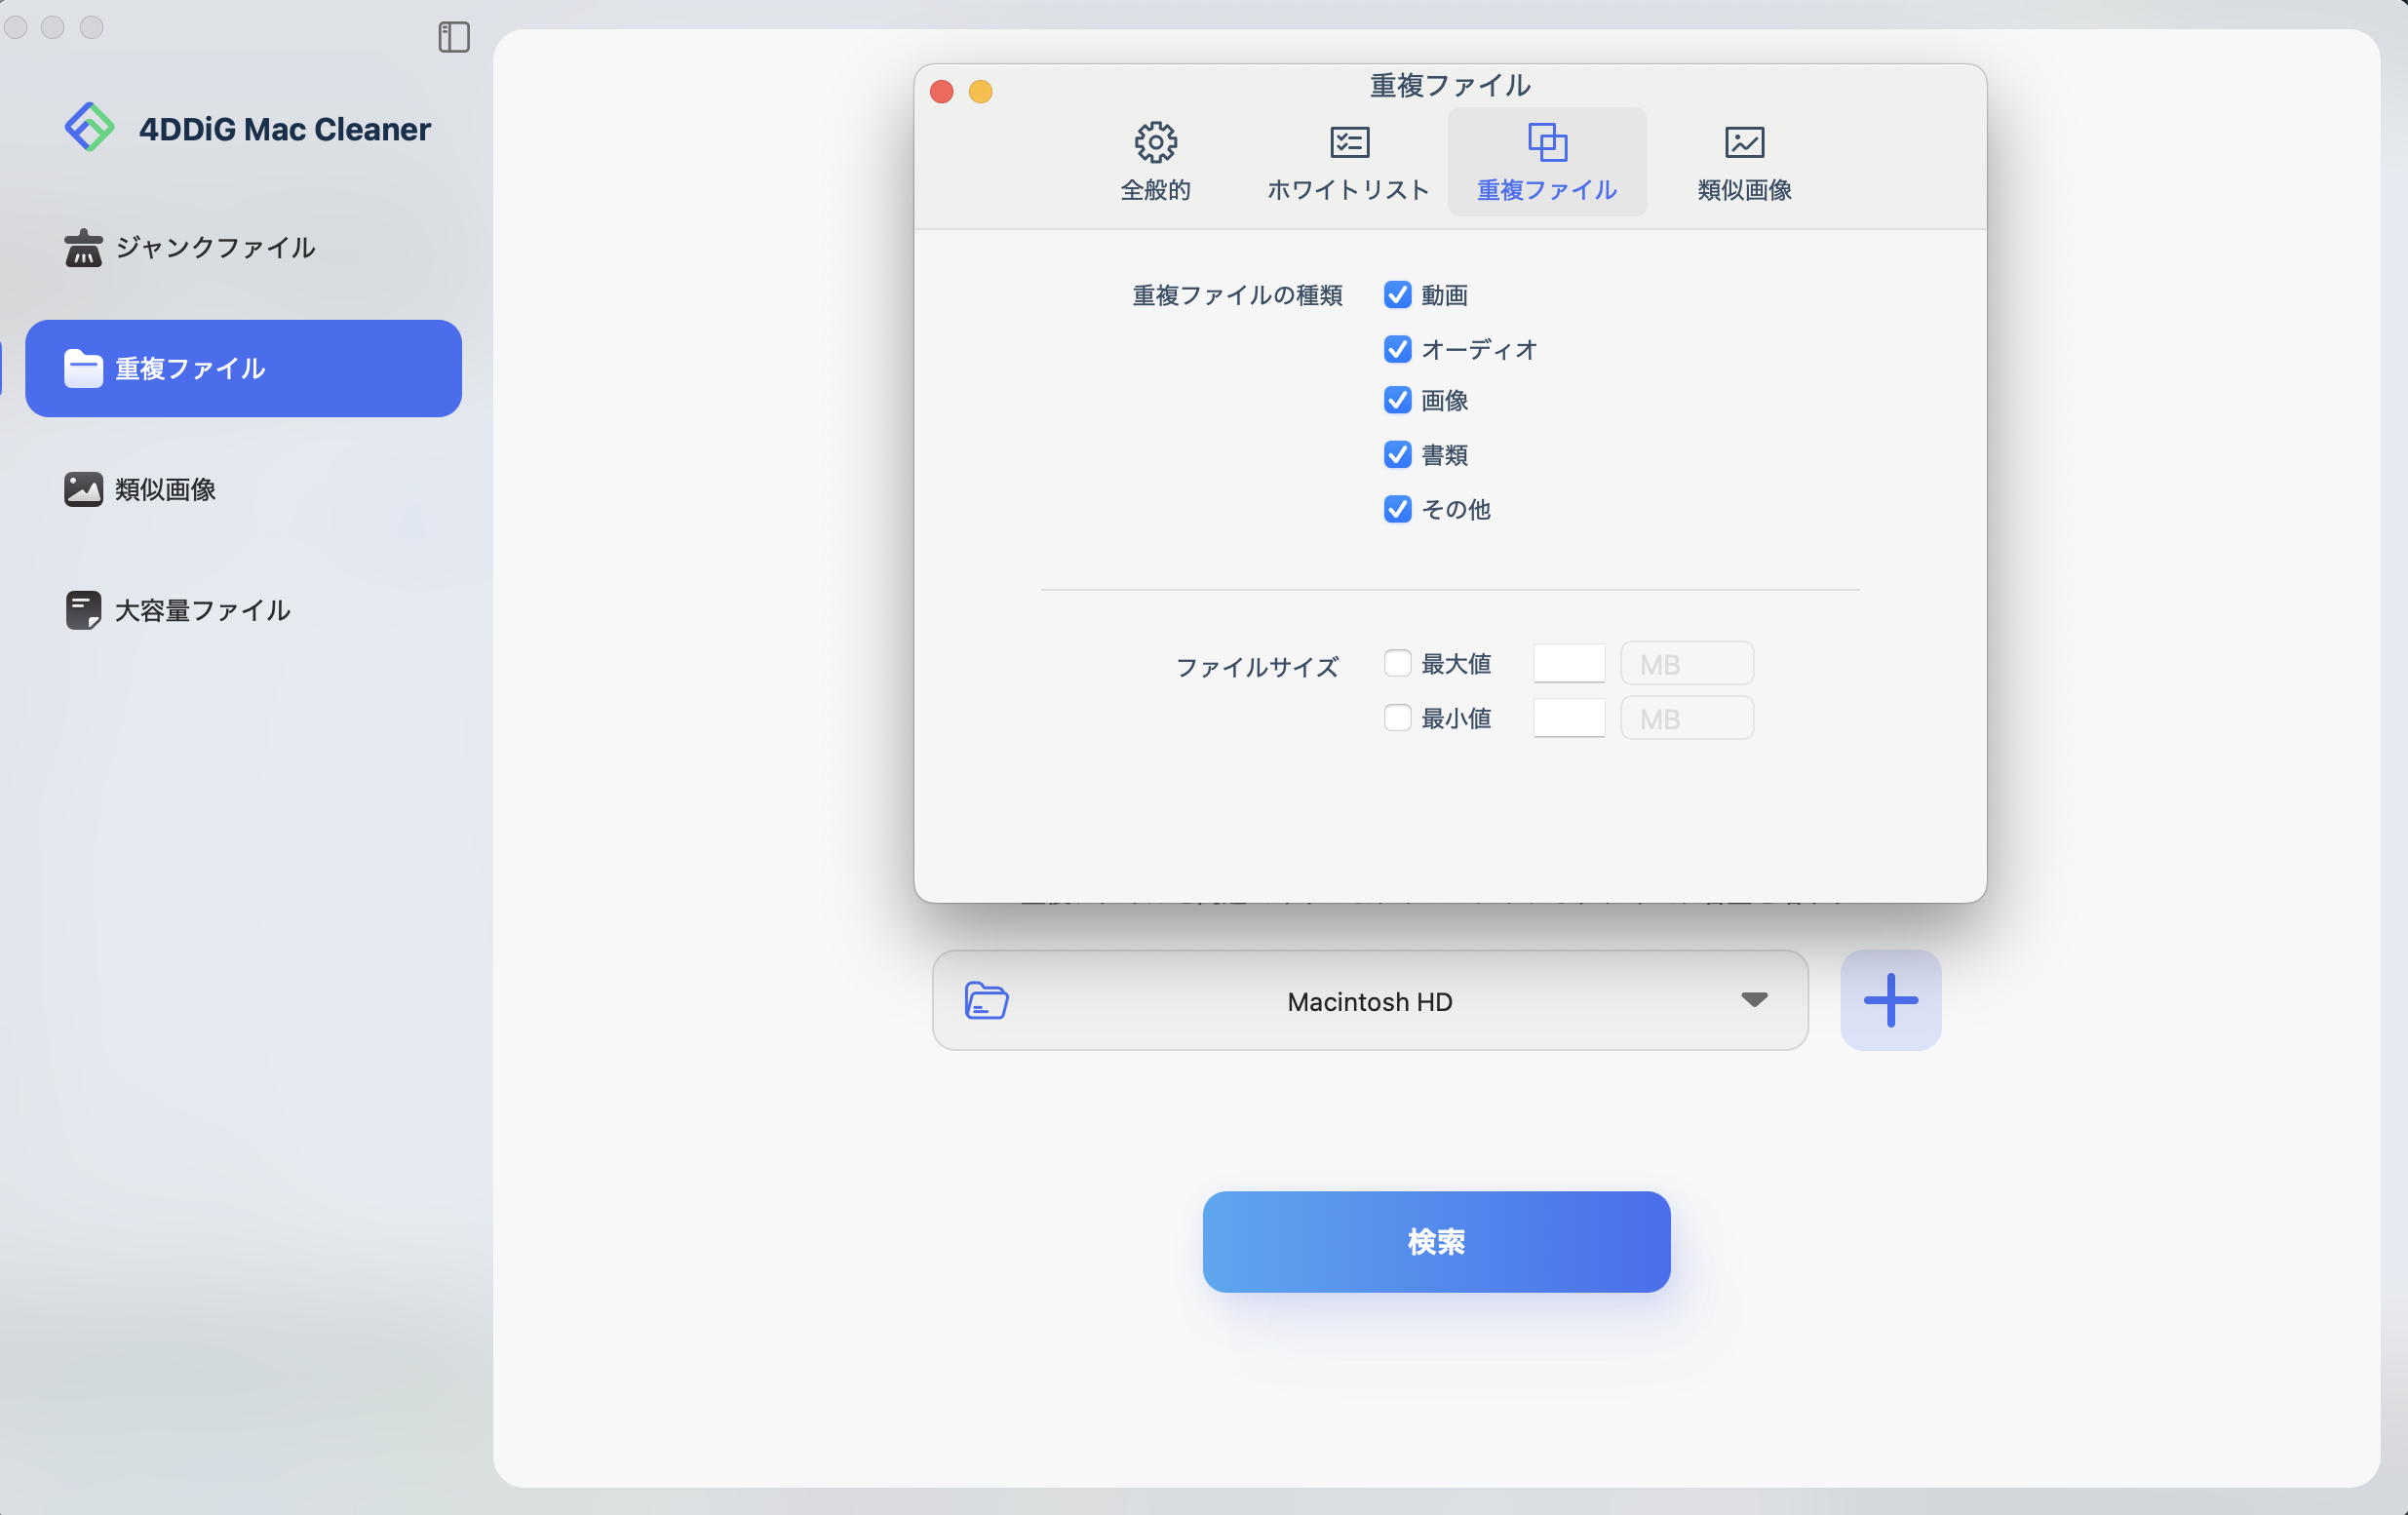Viewport: 2408px width, 1515px height.
Task: Toggle the sidebar visibility icon
Action: coord(454,38)
